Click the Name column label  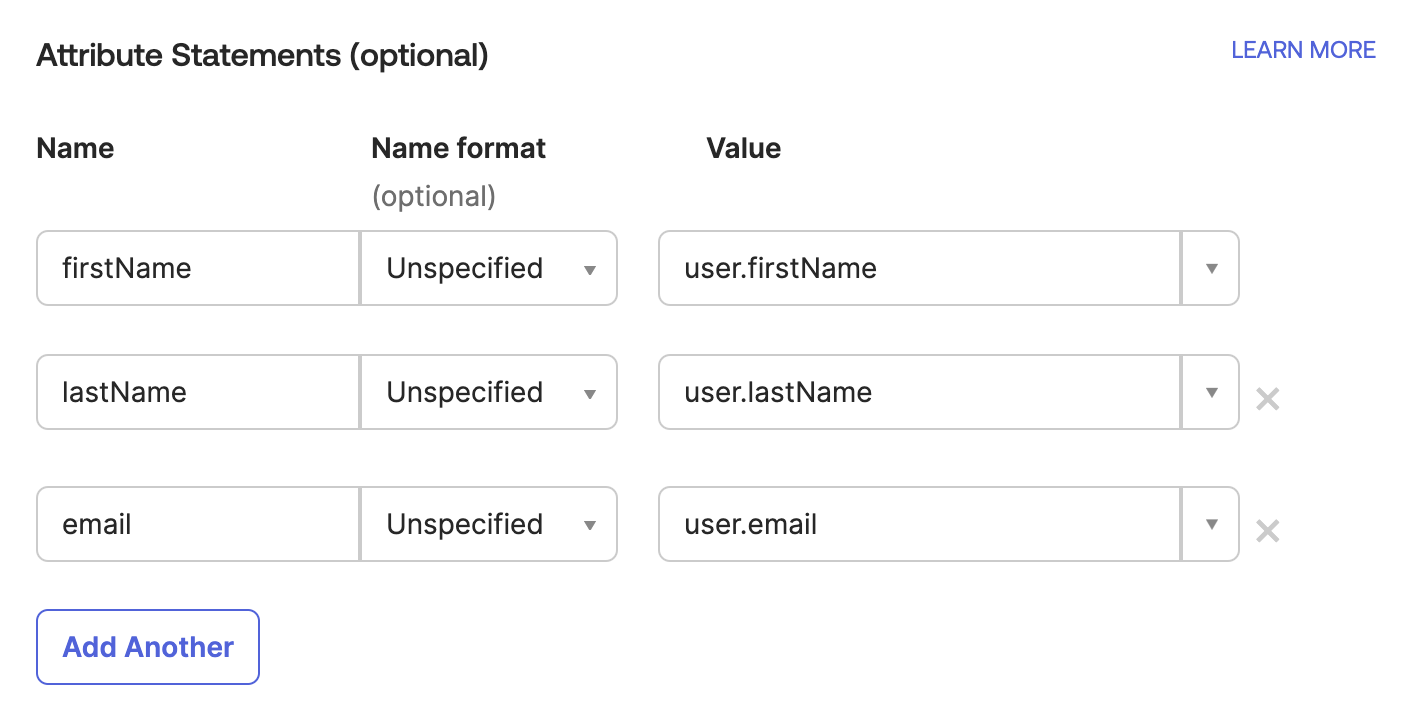point(75,149)
